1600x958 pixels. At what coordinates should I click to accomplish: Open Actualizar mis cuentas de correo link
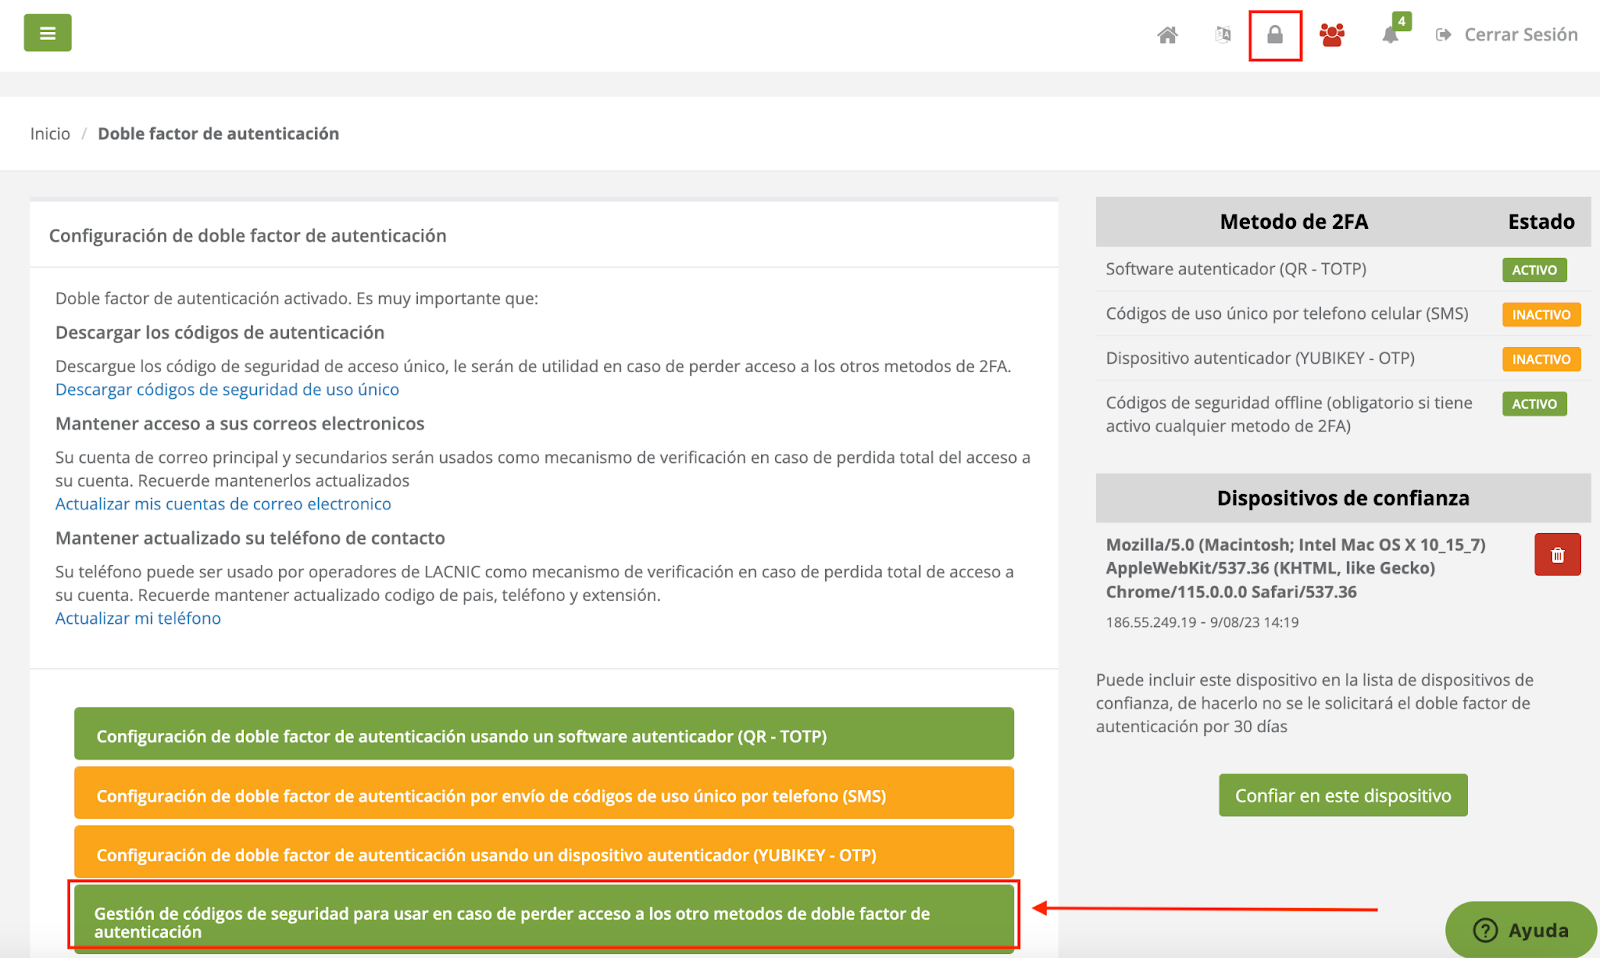223,504
